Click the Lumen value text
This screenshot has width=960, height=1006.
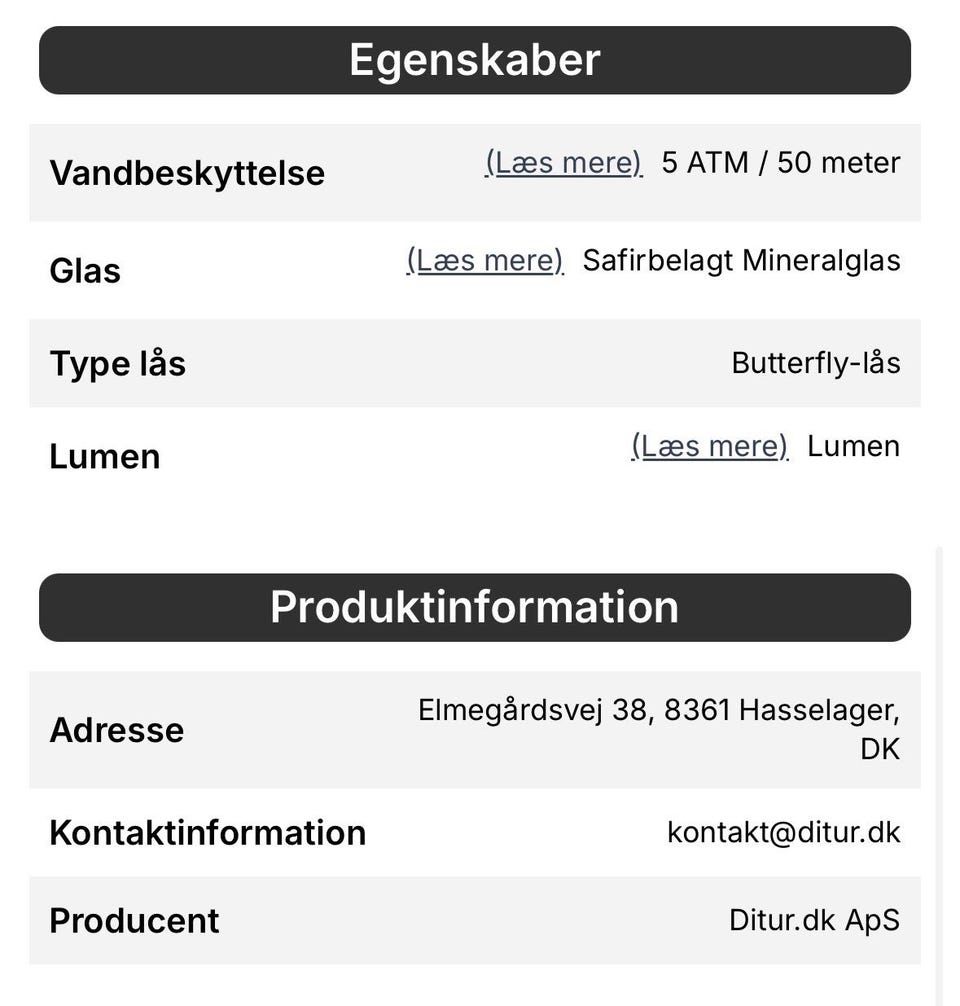(853, 447)
